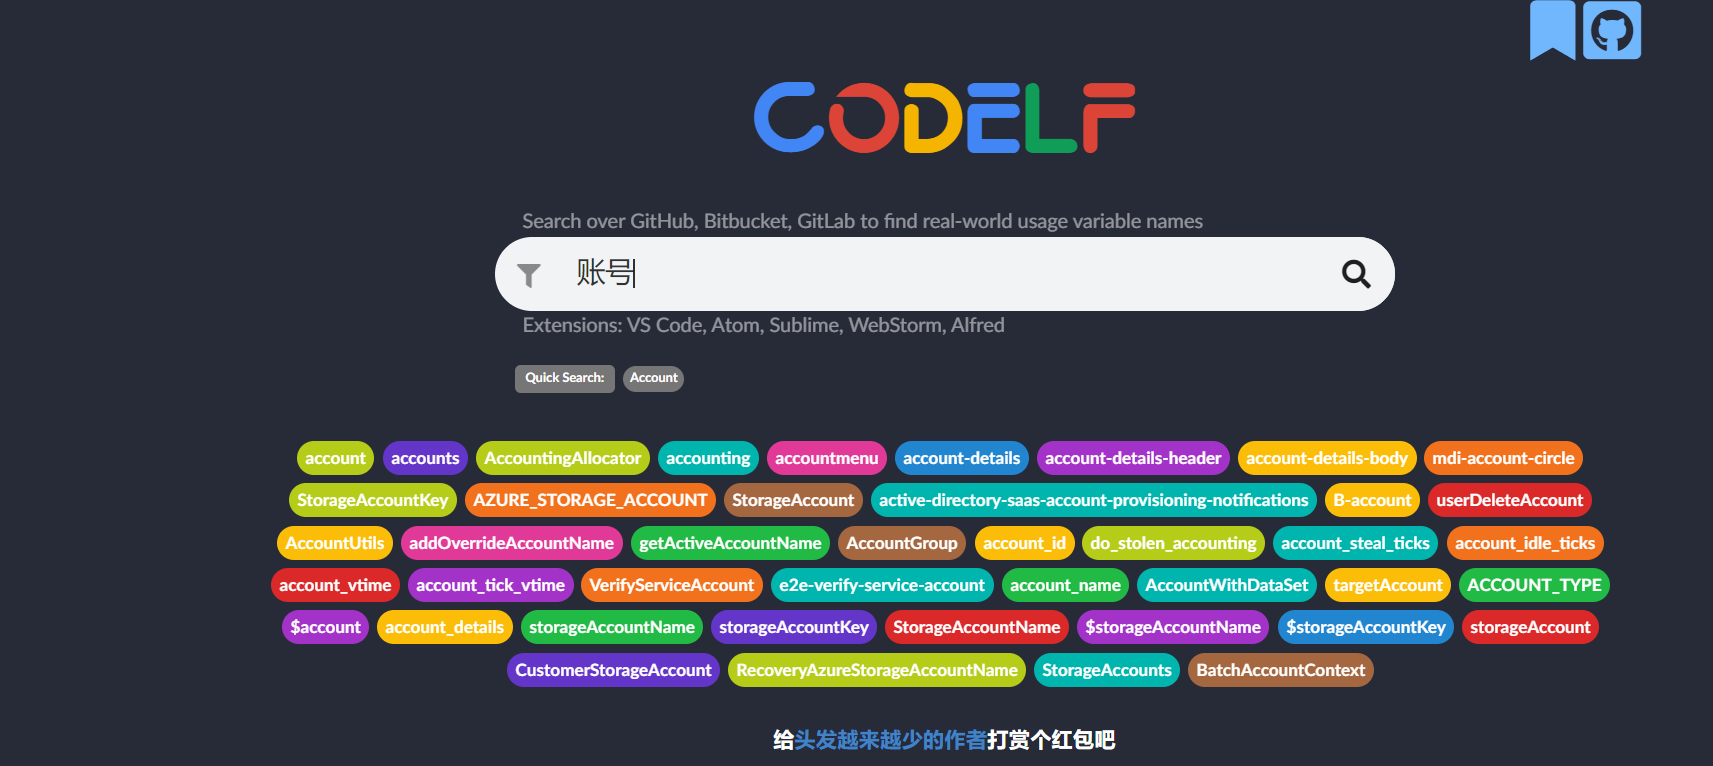Open the bookmark icon at top right
Screen dimensions: 1713x766
pyautogui.click(x=1552, y=30)
